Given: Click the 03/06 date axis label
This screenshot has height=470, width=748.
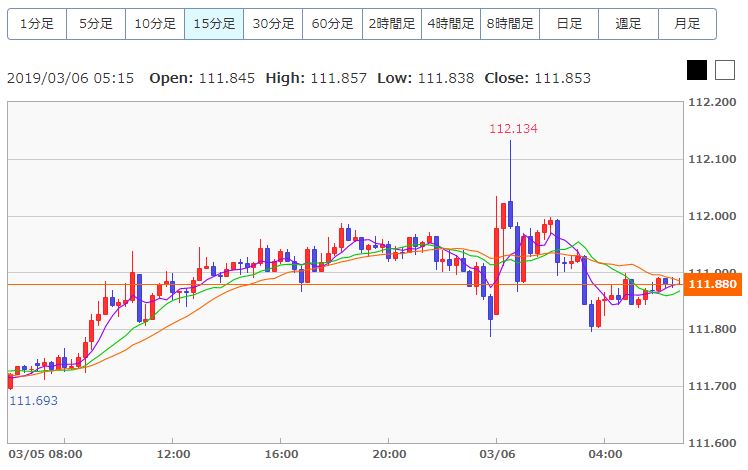Looking at the screenshot, I should click(x=496, y=453).
